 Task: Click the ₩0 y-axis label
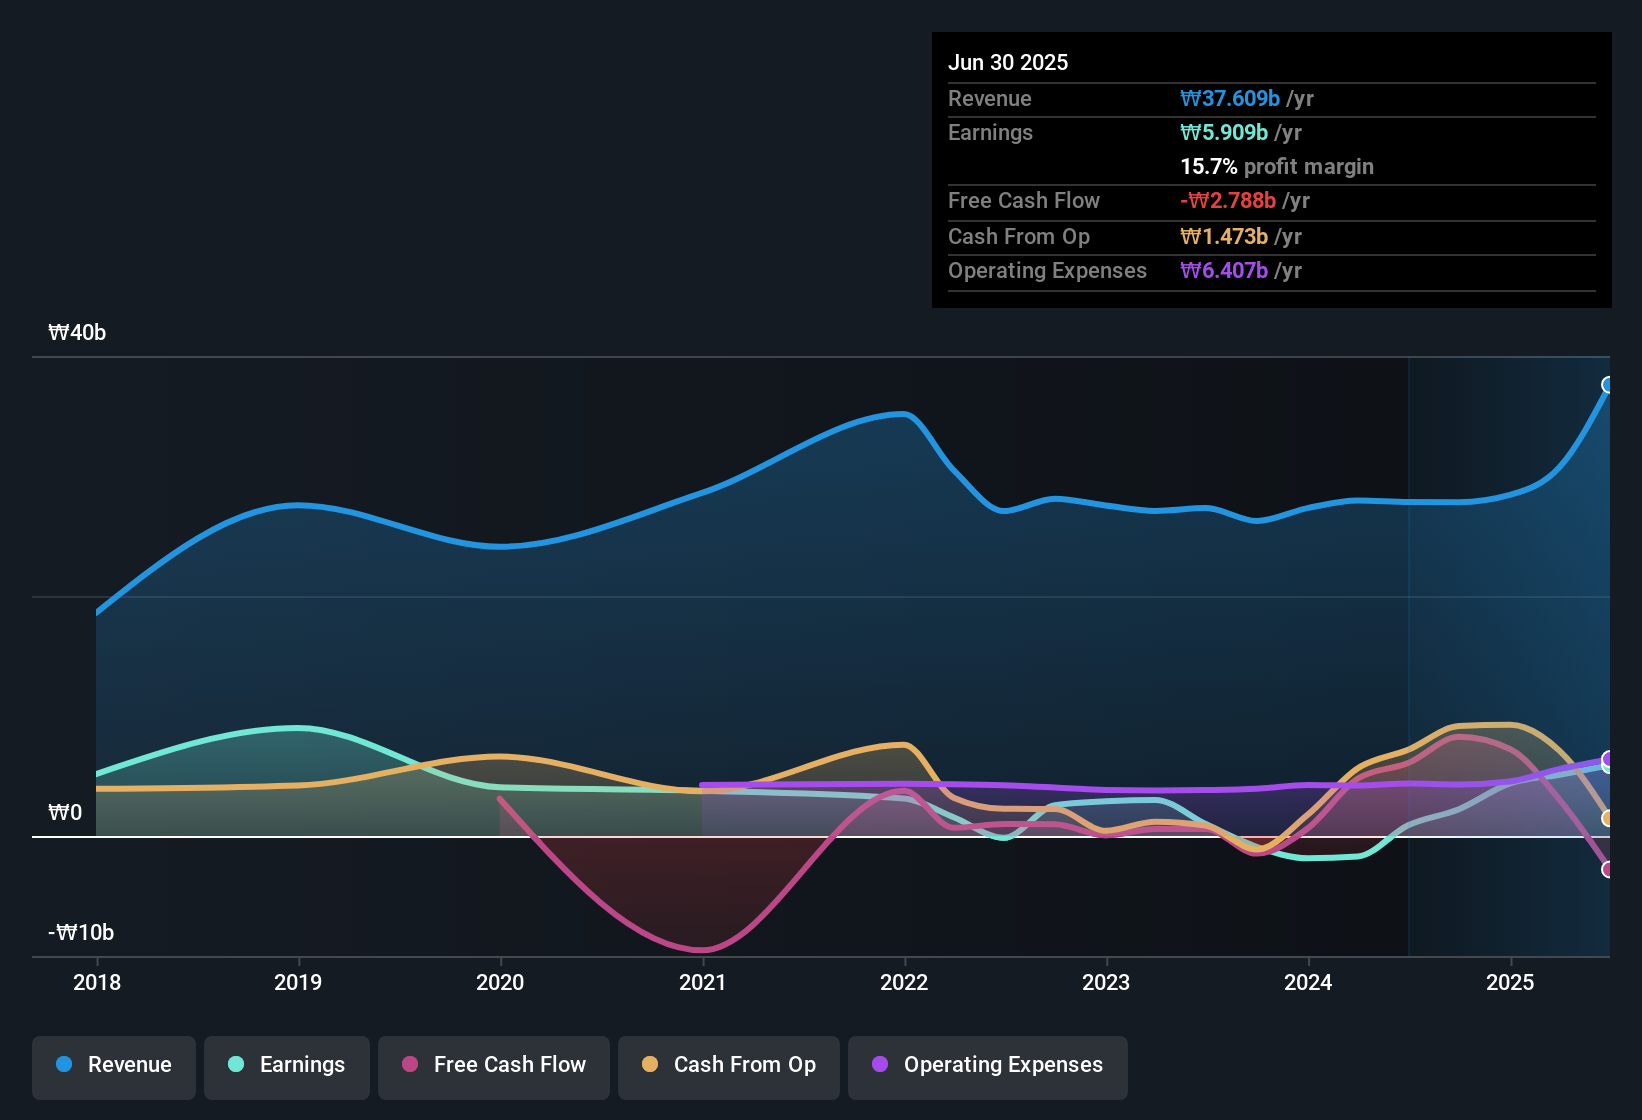coord(65,813)
